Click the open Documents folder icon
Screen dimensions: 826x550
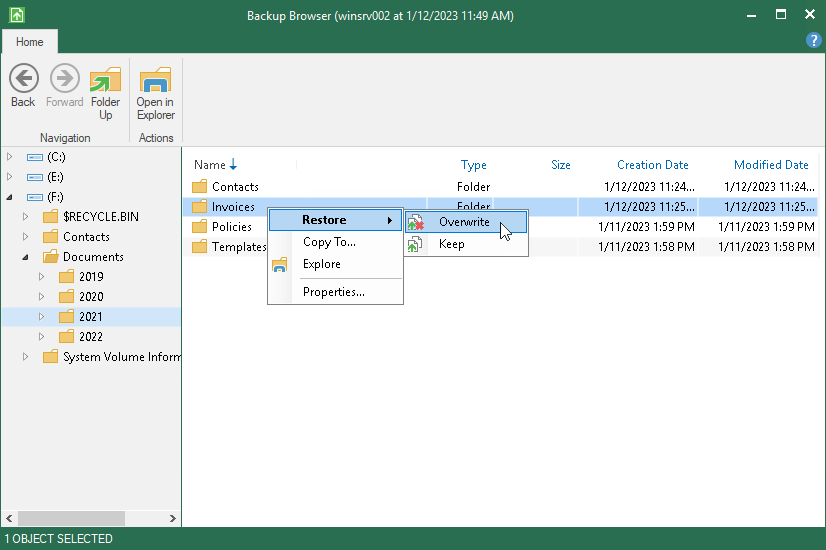pos(51,257)
